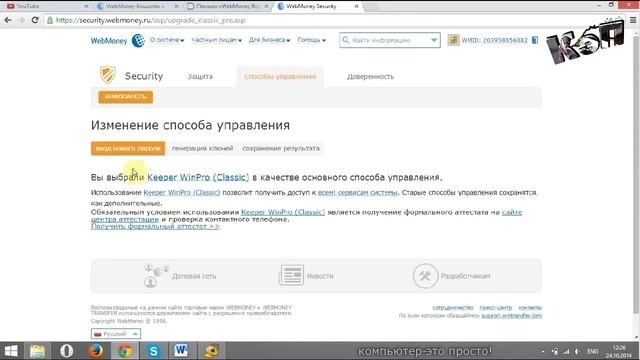
Task: Open Skype from the taskbar
Action: (x=154, y=351)
